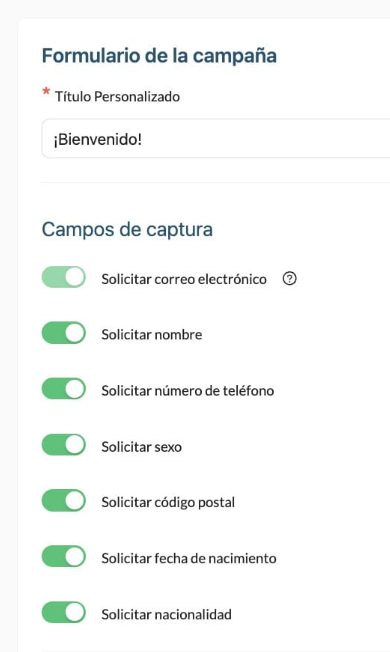Screen dimensions: 390x652
Task: Disable the Solicitar nombre switch
Action: click(x=64, y=333)
